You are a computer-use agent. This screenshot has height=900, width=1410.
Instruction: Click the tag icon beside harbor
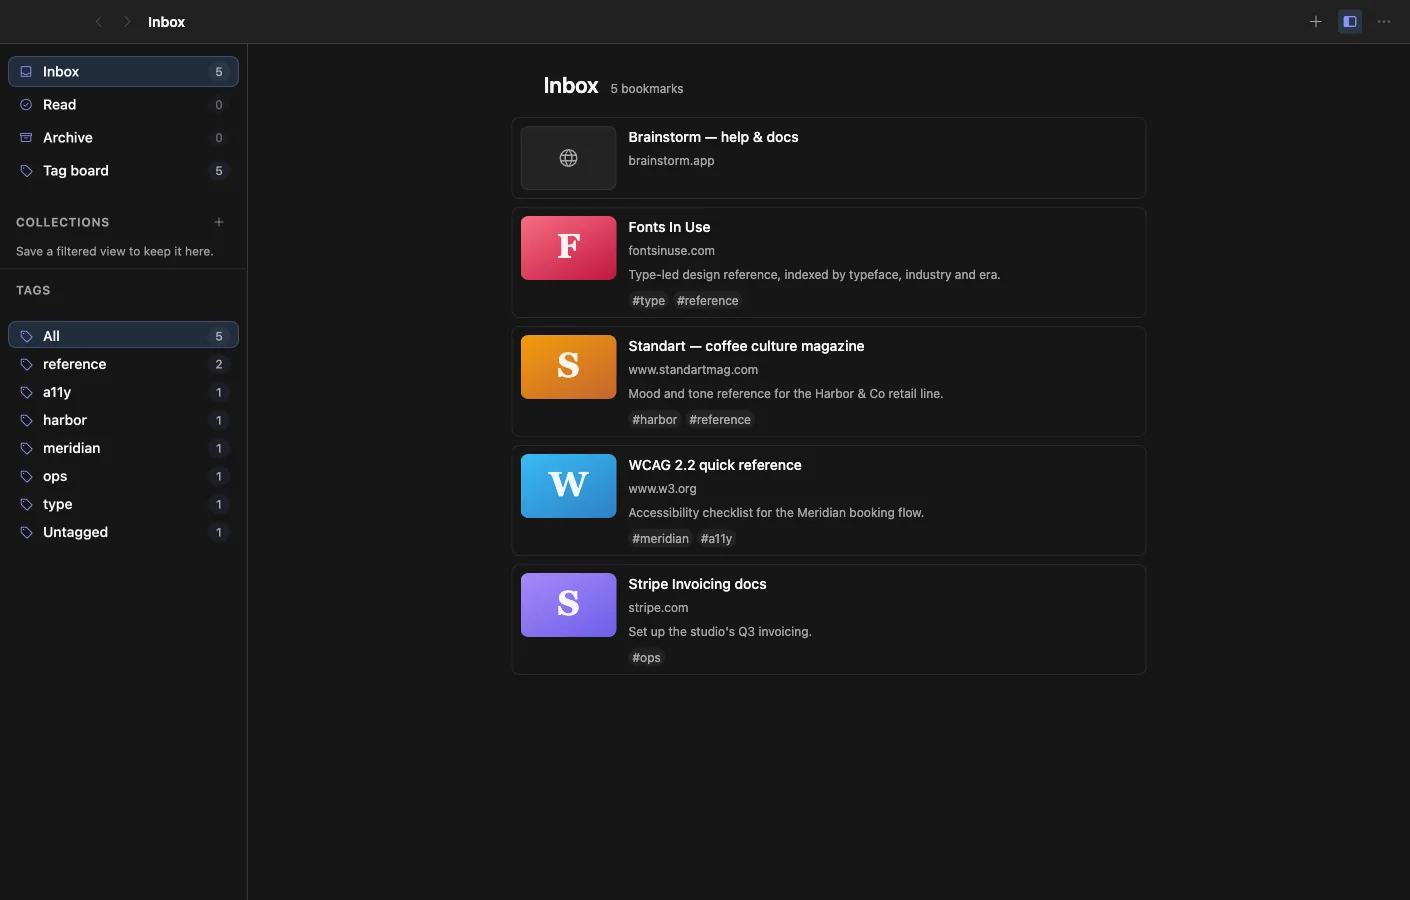pos(26,421)
